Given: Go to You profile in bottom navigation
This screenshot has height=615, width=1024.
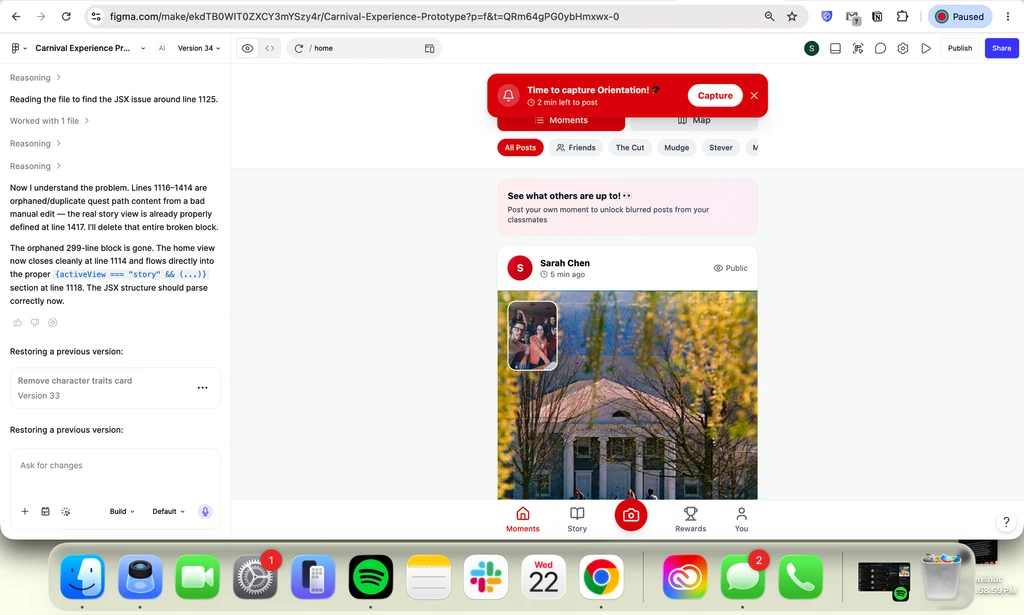Looking at the screenshot, I should [x=741, y=520].
